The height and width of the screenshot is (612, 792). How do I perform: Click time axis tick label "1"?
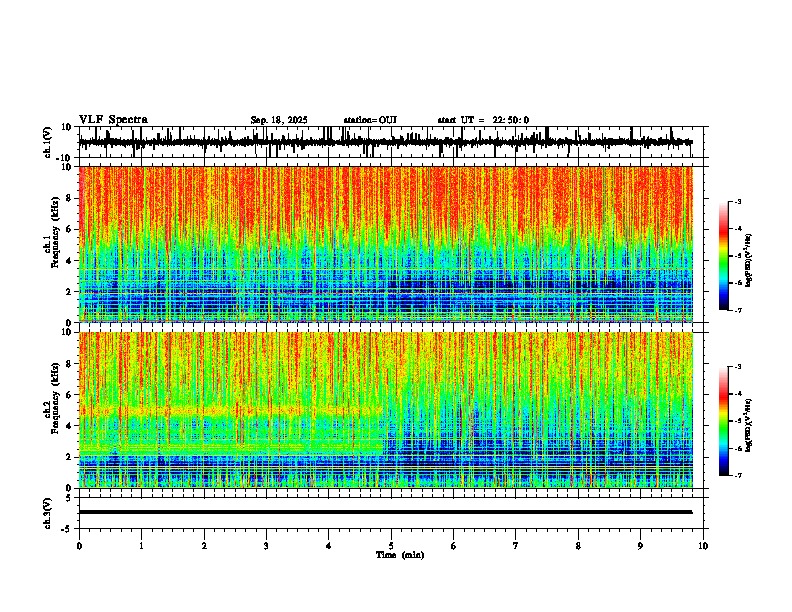pyautogui.click(x=141, y=546)
